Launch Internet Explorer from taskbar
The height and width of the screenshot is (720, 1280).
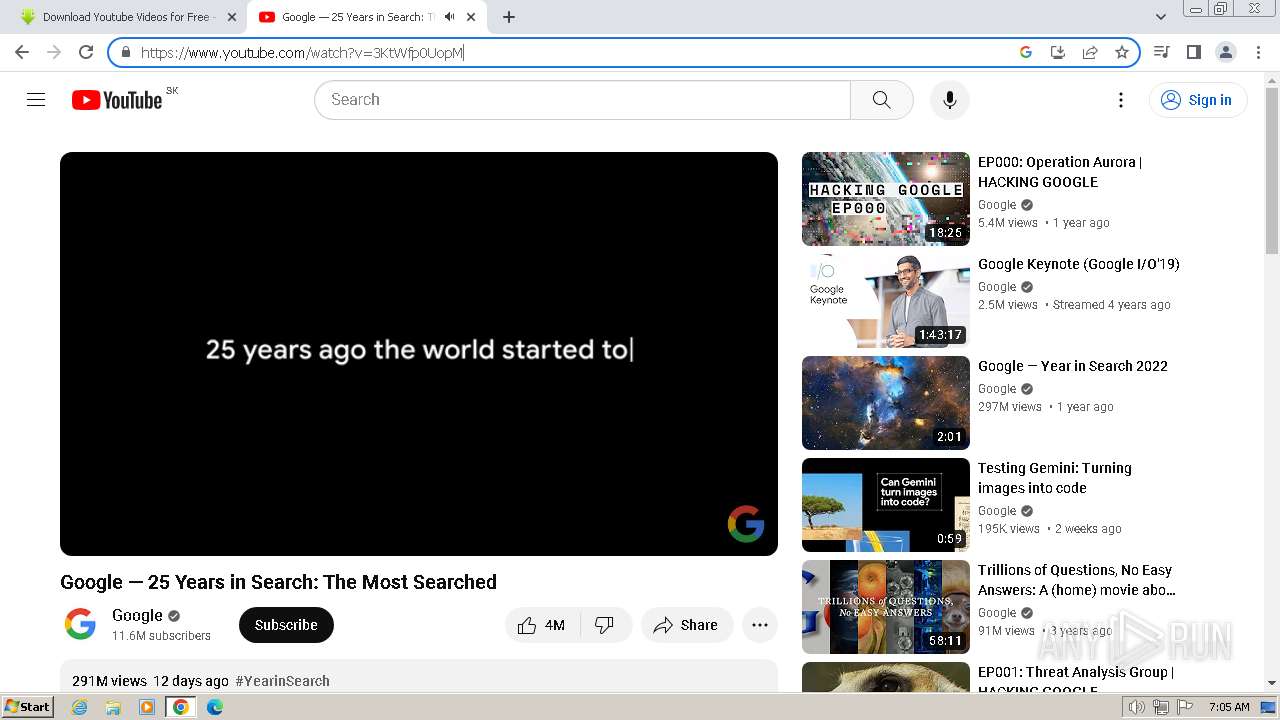80,707
